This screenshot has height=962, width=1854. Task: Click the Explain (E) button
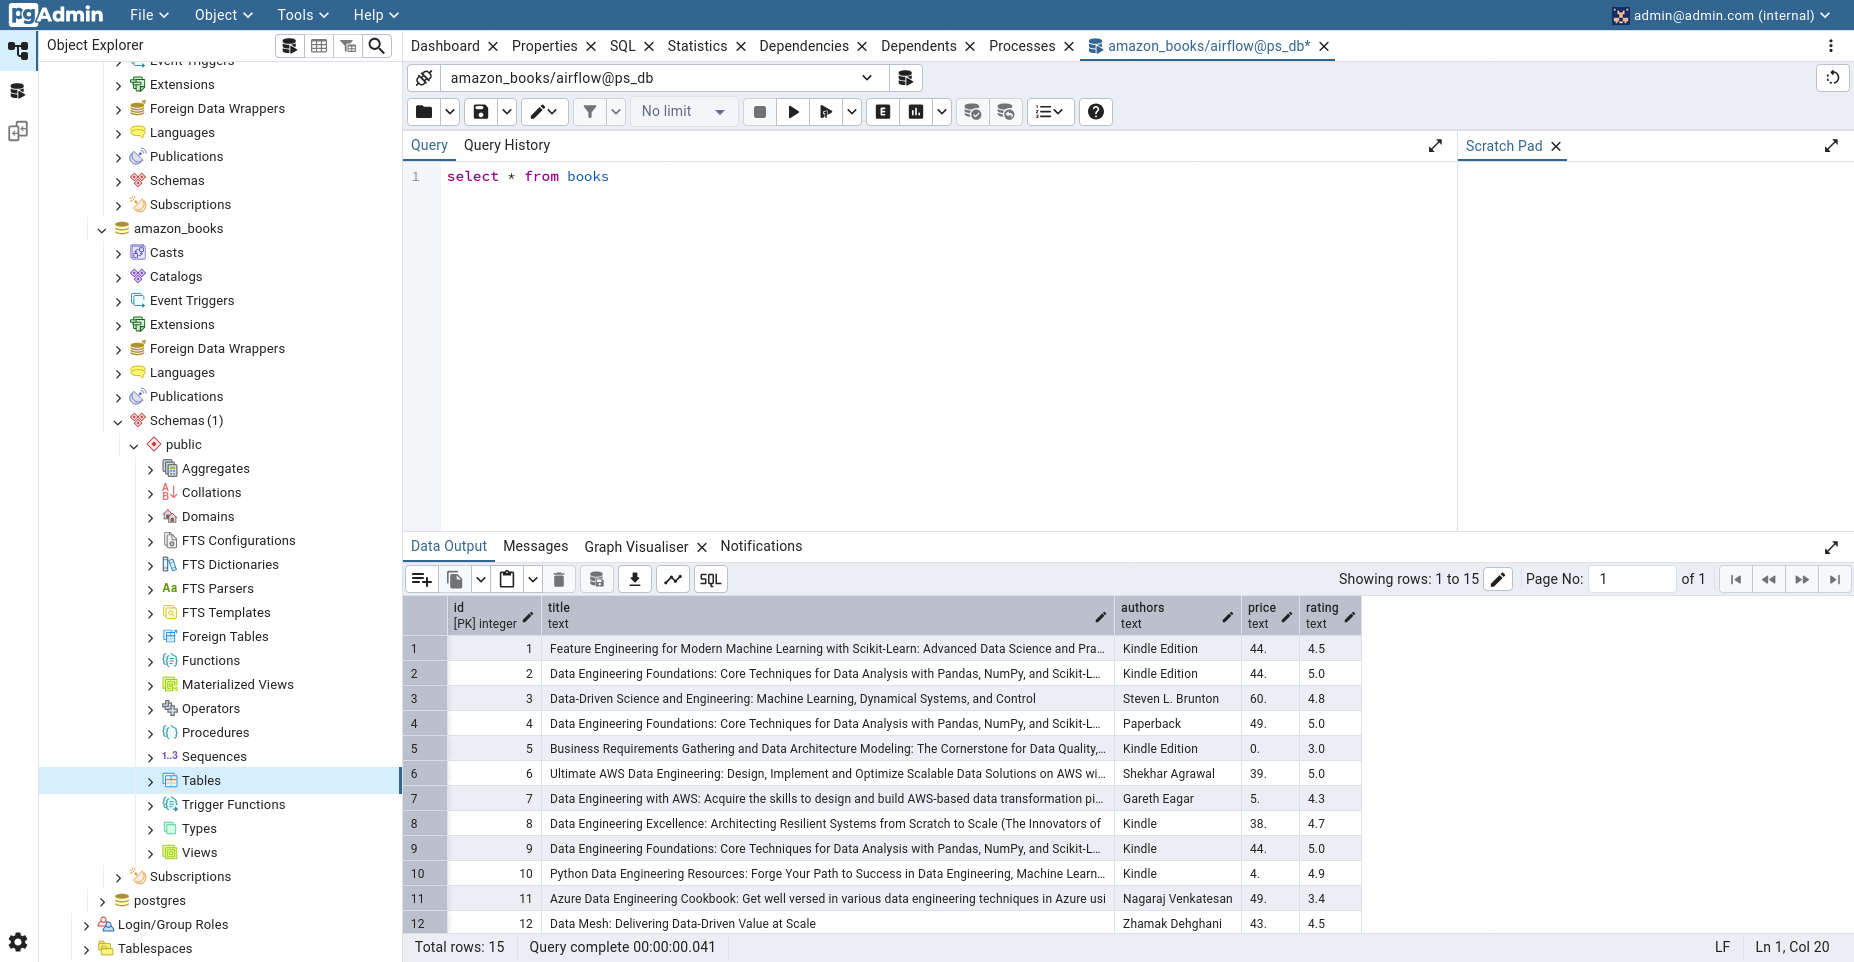point(883,112)
